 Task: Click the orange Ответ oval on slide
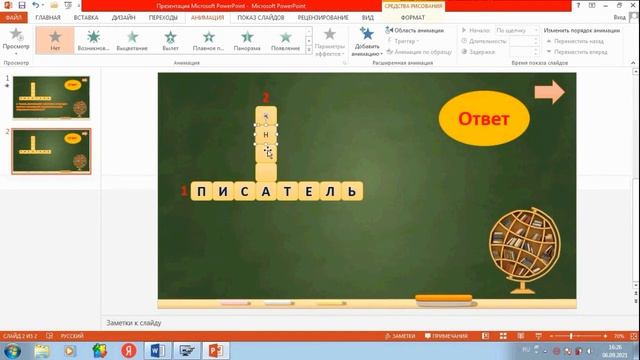click(484, 118)
